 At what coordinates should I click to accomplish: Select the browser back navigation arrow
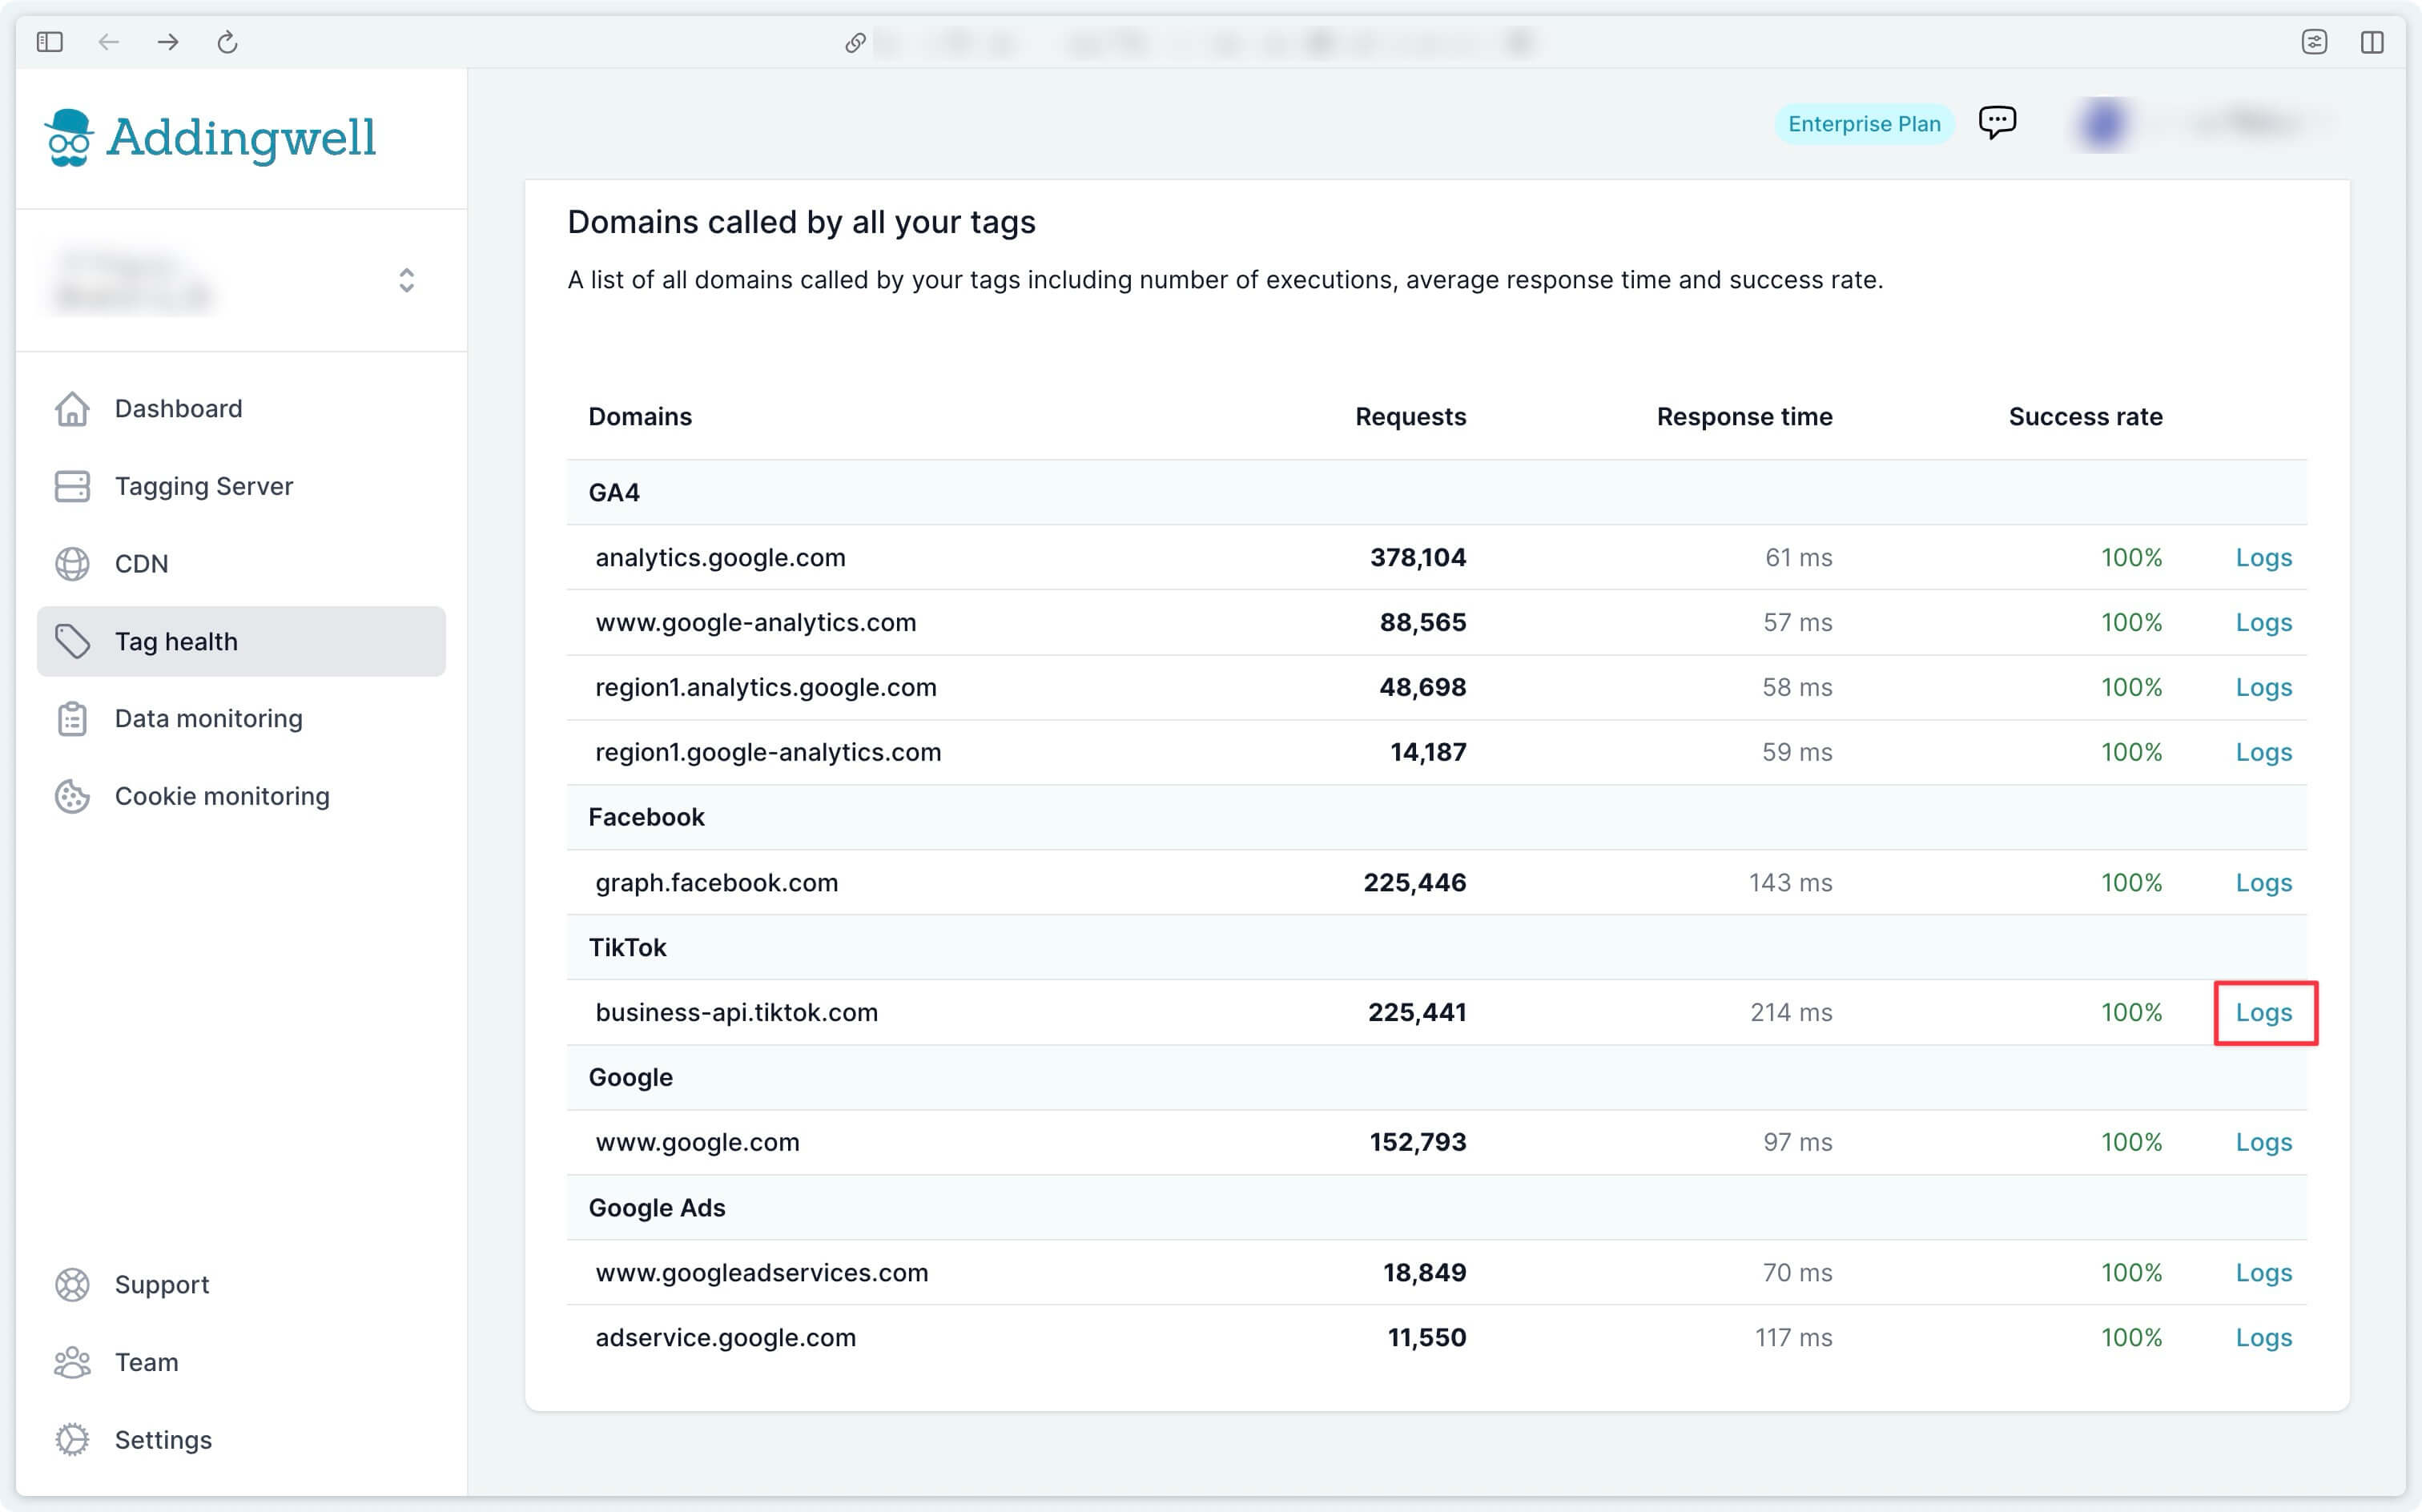pos(108,40)
